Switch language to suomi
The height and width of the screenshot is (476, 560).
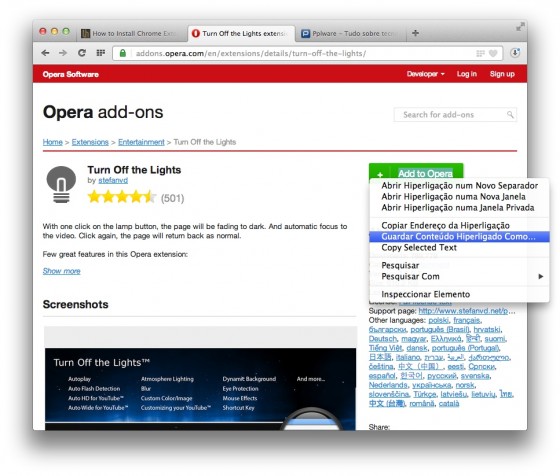pos(495,339)
